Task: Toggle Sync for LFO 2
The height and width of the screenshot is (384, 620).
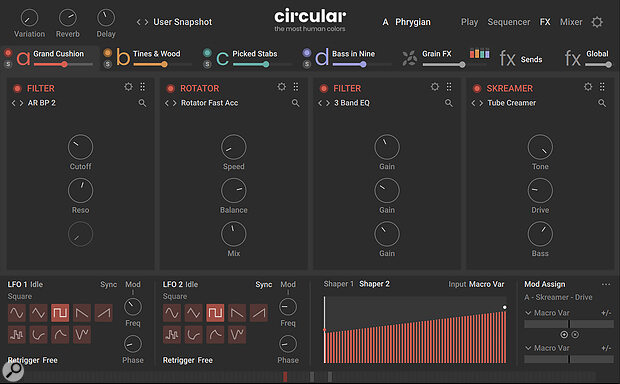Action: click(x=264, y=284)
